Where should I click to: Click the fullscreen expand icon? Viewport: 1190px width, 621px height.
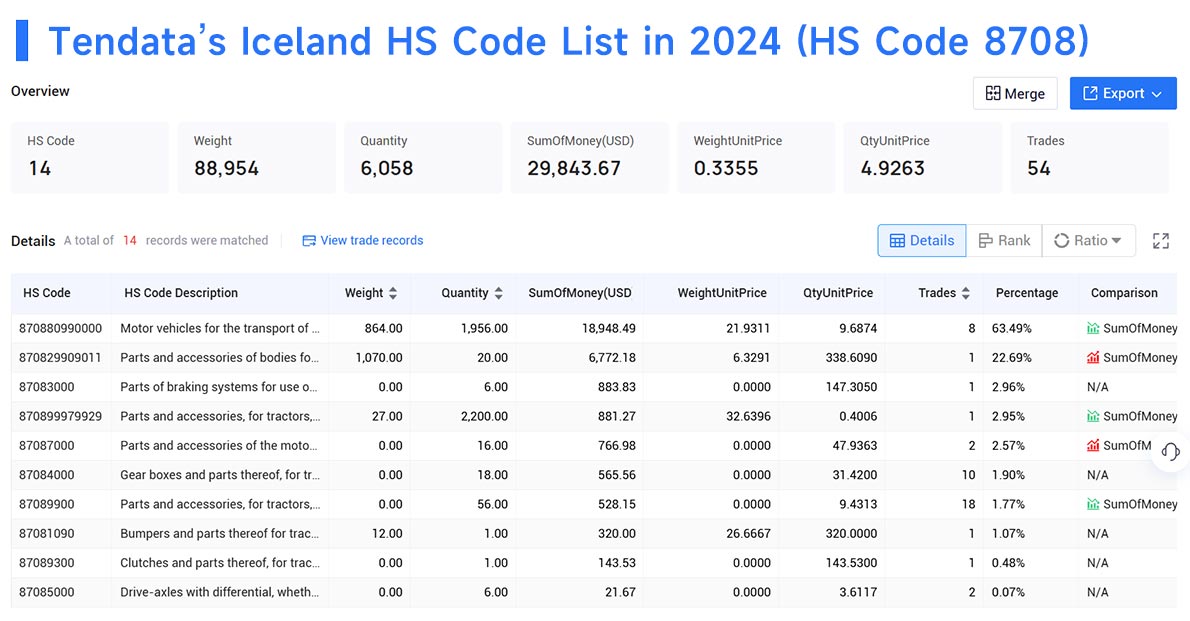pyautogui.click(x=1161, y=240)
